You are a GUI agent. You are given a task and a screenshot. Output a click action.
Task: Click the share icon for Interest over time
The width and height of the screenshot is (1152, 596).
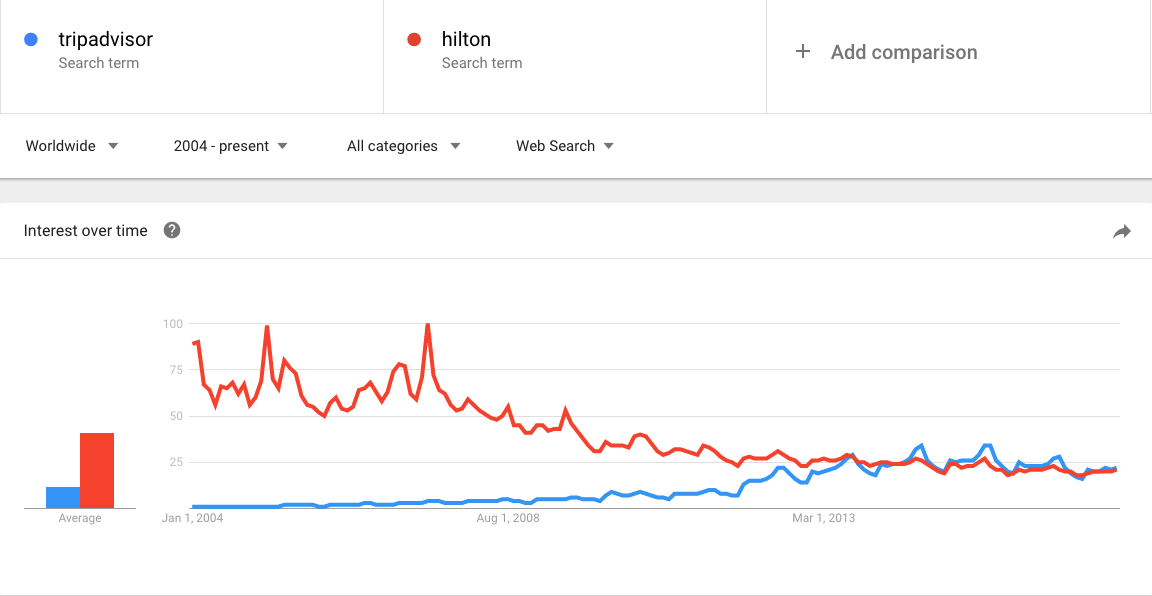click(x=1122, y=230)
